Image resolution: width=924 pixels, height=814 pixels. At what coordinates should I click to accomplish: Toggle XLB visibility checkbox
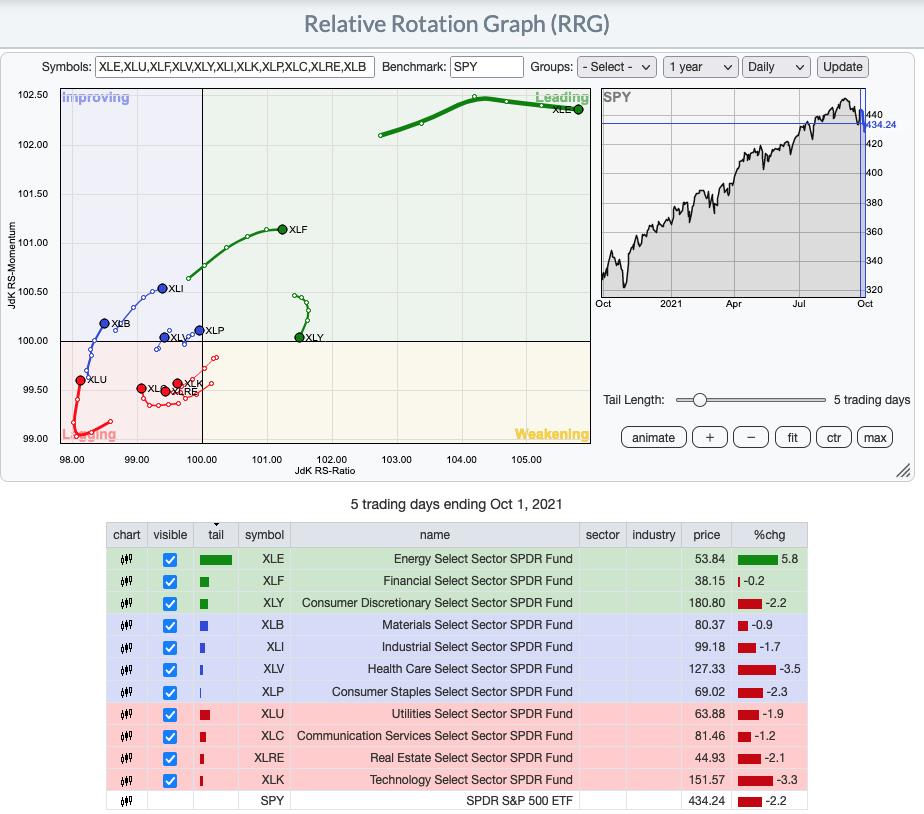(x=170, y=626)
